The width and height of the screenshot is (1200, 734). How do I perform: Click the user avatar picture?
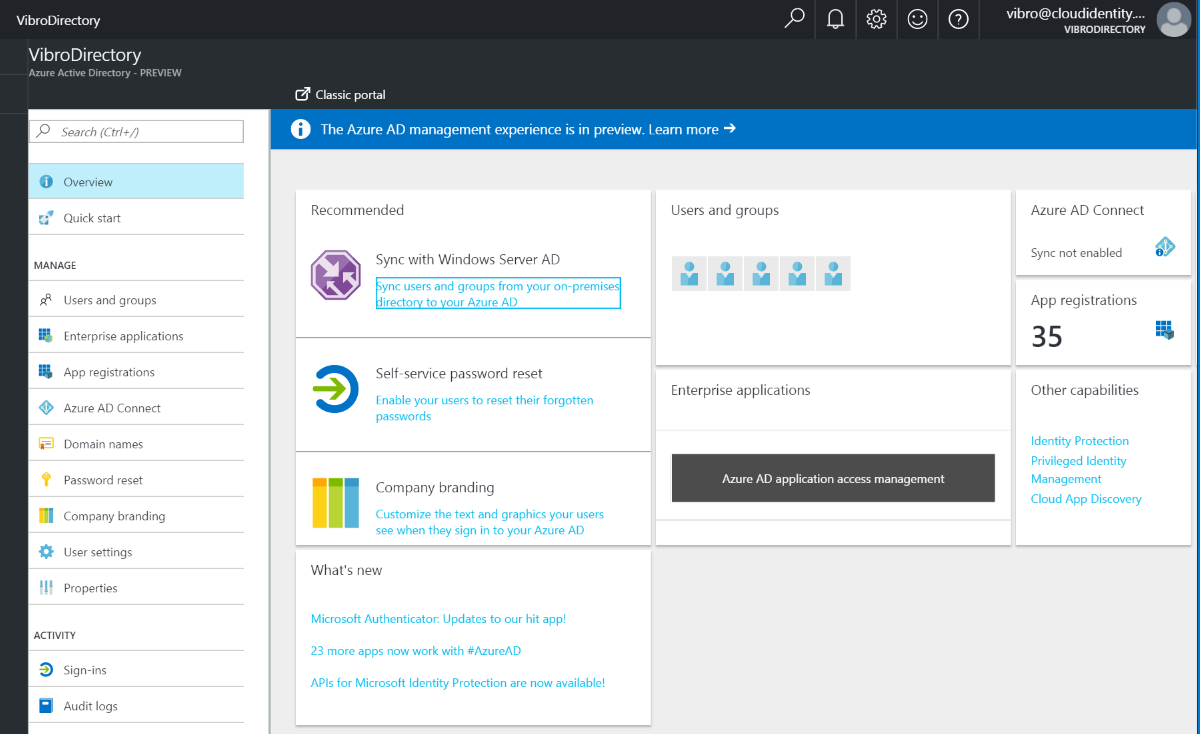[x=1173, y=19]
